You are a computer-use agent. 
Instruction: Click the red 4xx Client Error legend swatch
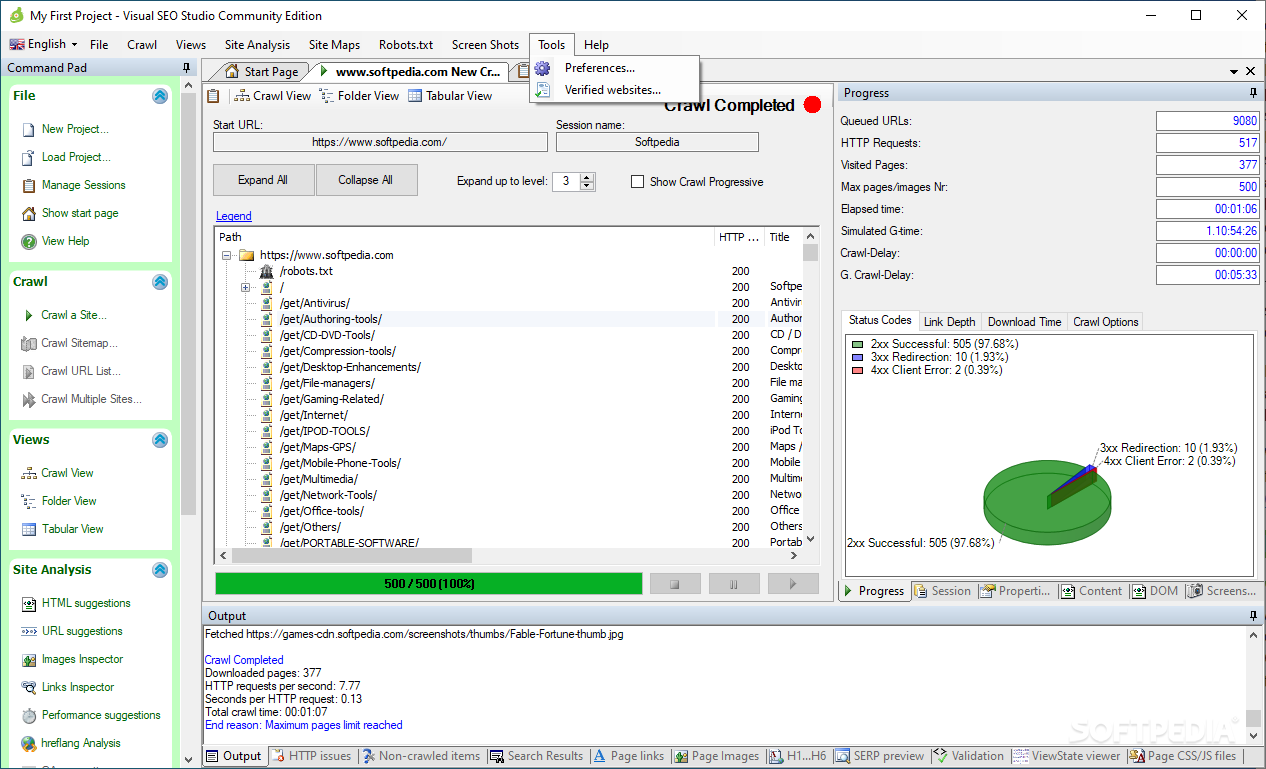(857, 369)
